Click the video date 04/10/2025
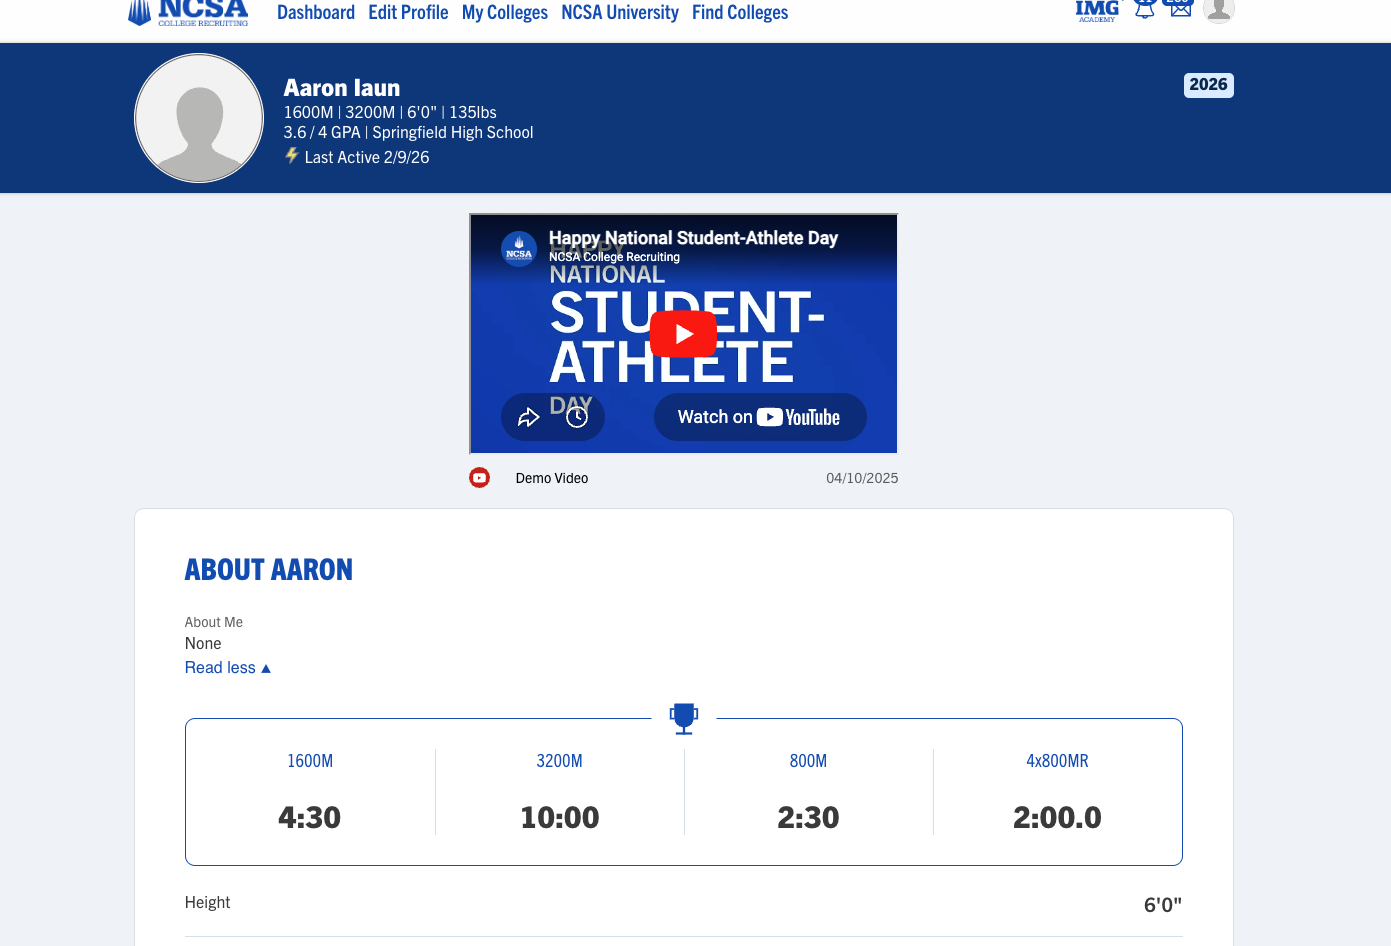Viewport: 1391px width, 946px height. click(862, 478)
